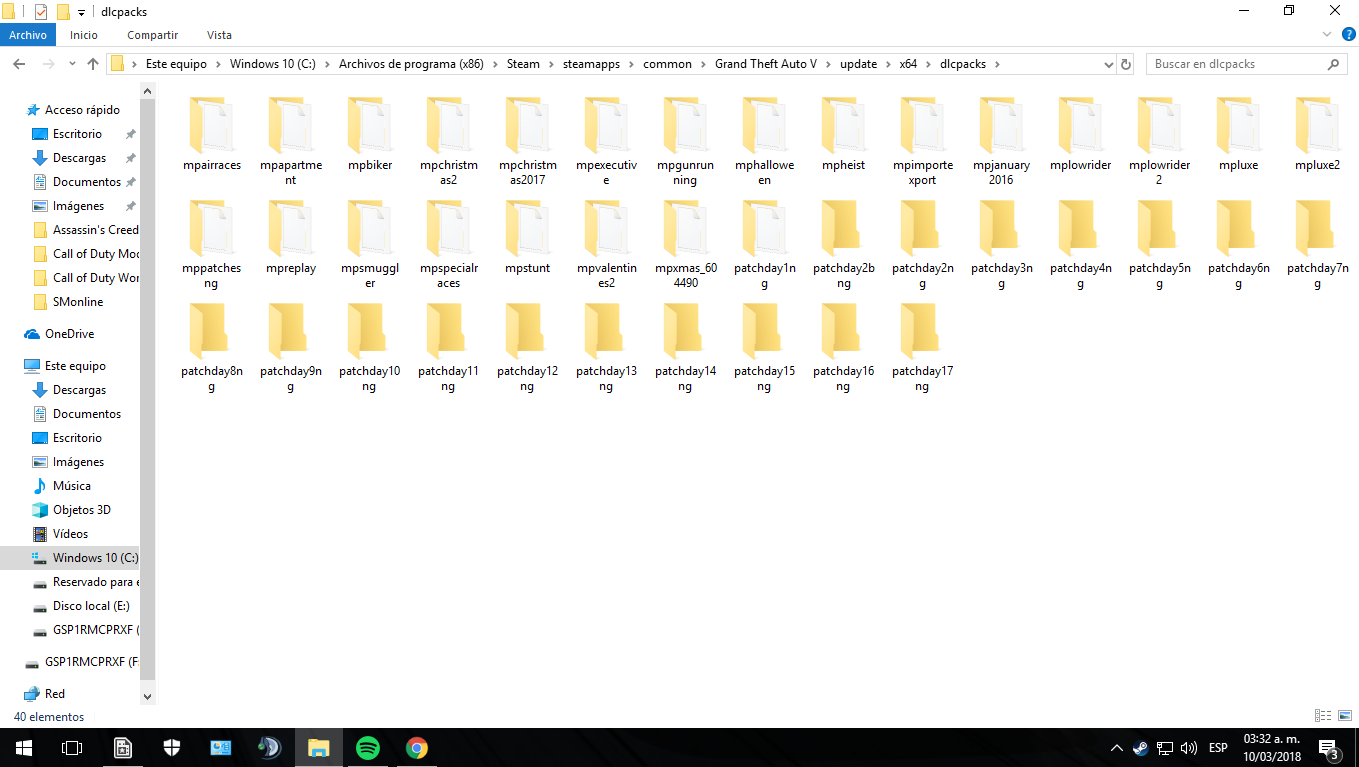
Task: Select the mpgunrunning folder
Action: click(x=685, y=142)
